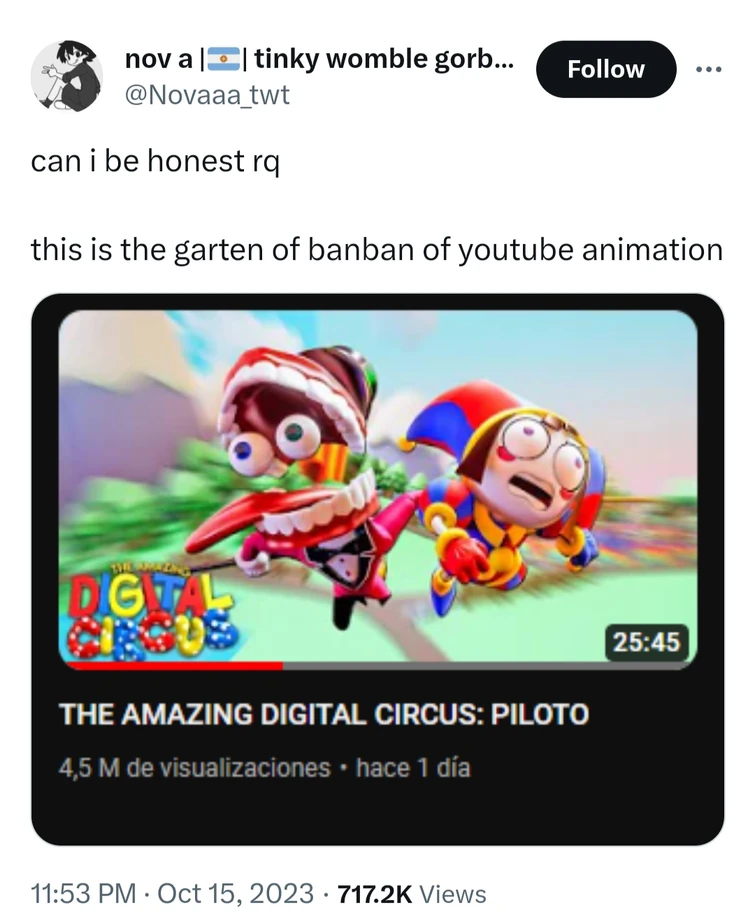
Task: Click the title THE AMAZING DIGITAL CIRCUS: PILOTO
Action: 324,714
